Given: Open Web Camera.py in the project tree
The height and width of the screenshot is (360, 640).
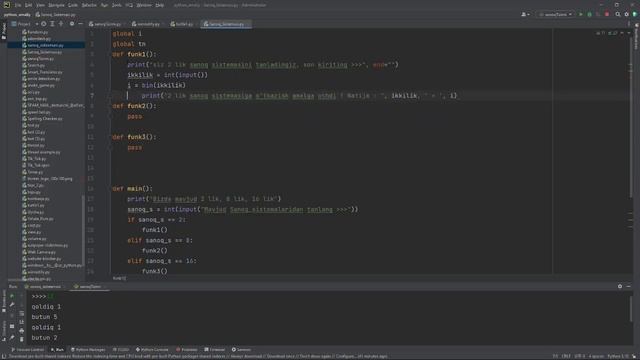Looking at the screenshot, I should [41, 252].
